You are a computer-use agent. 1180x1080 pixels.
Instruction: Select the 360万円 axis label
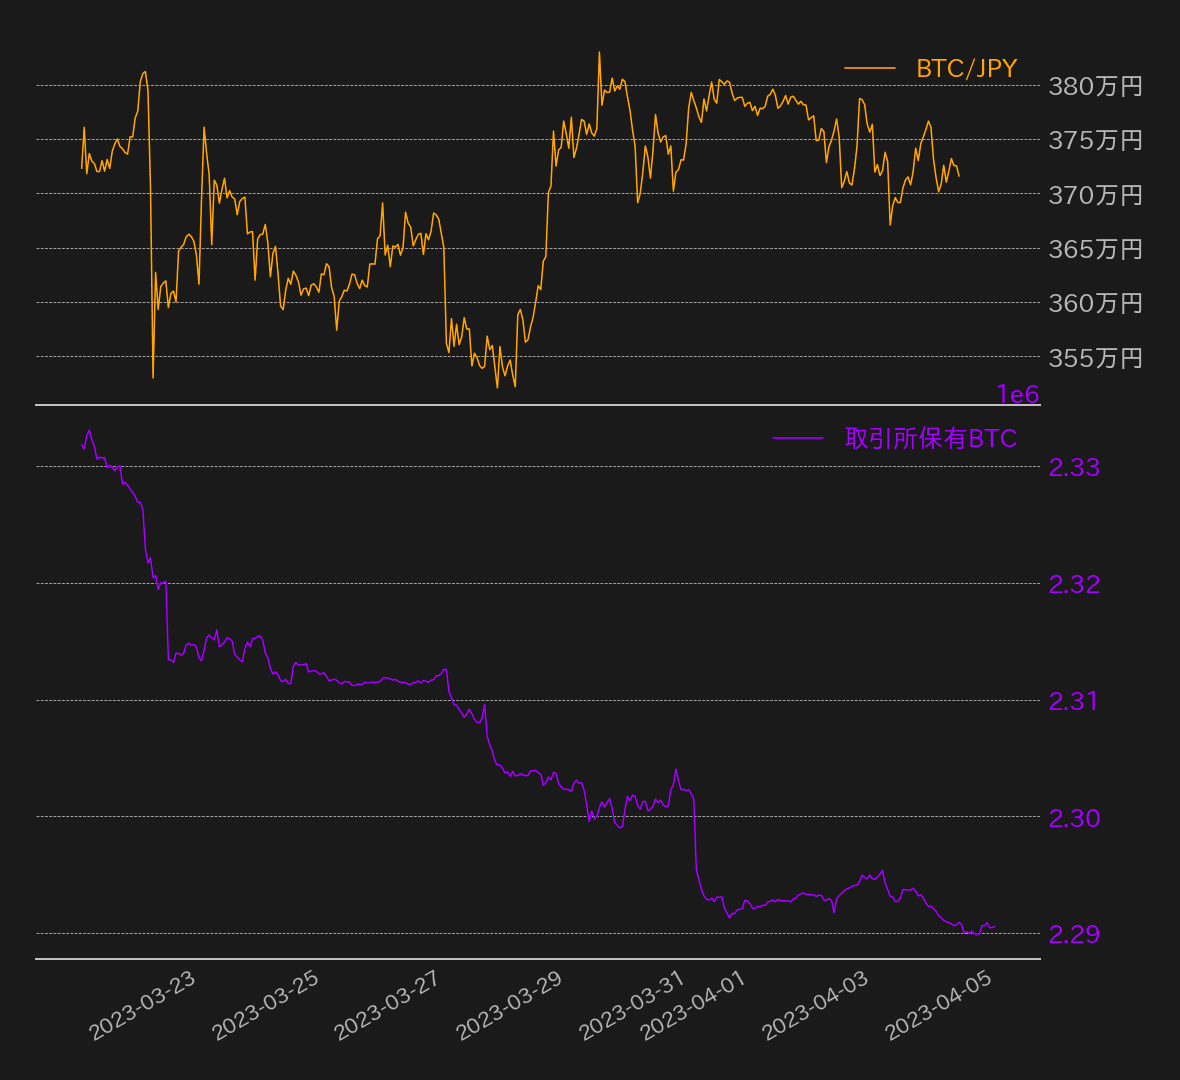(x=1095, y=302)
